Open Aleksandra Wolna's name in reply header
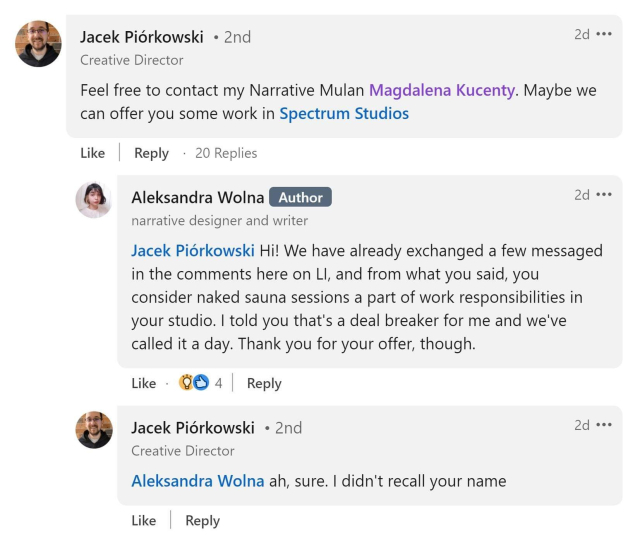640x537 pixels. (x=197, y=198)
